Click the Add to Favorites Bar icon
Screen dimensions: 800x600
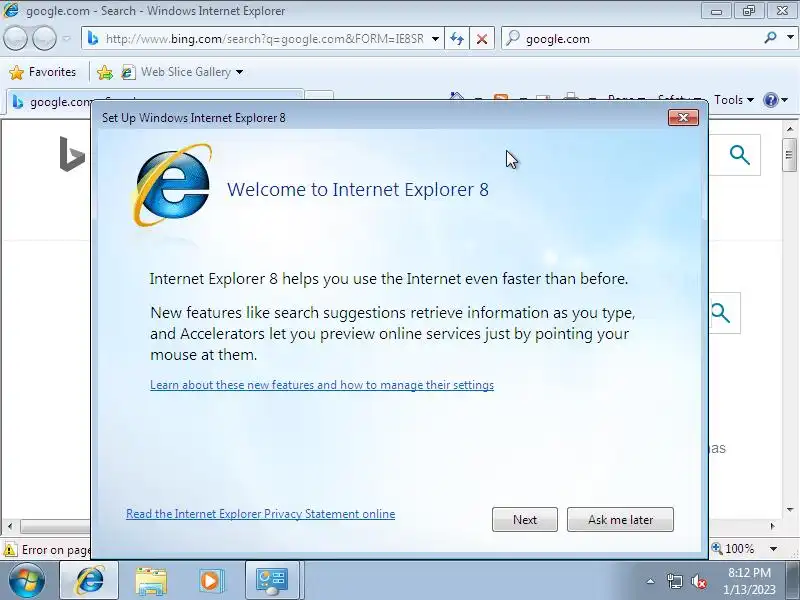pos(105,72)
